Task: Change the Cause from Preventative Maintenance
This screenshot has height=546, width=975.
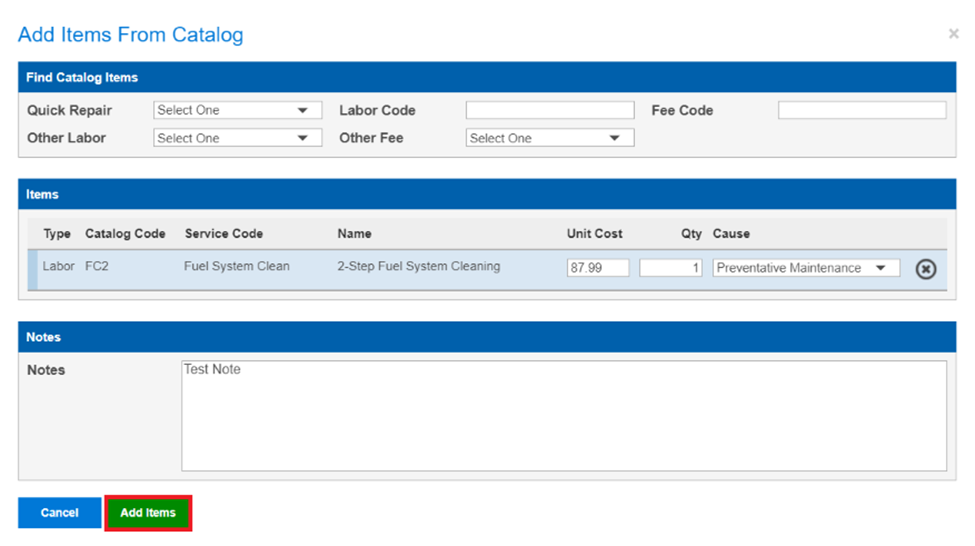Action: (x=806, y=268)
